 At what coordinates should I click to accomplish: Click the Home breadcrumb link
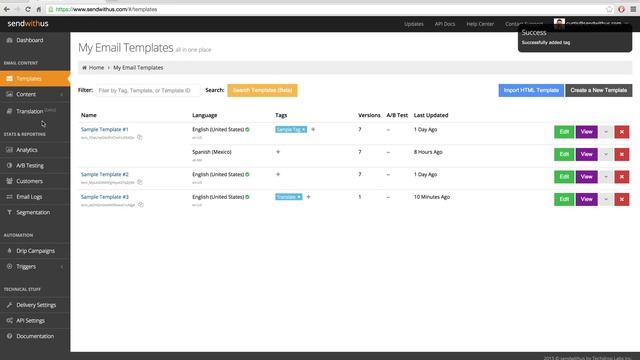pos(96,68)
